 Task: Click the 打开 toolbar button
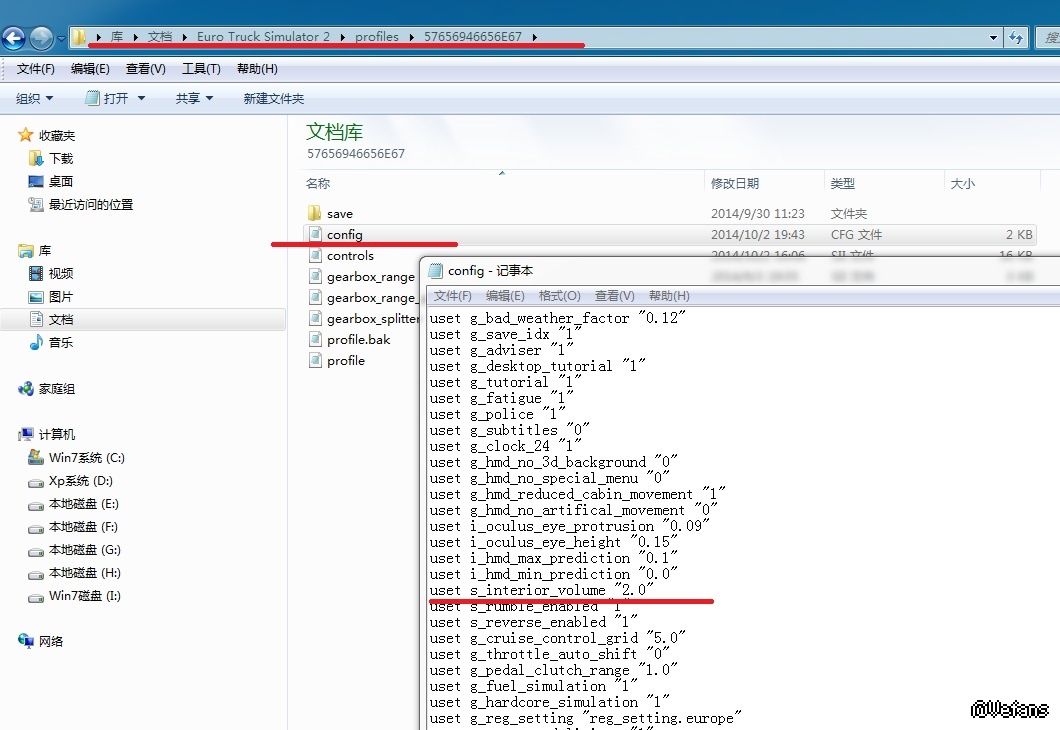click(x=107, y=99)
